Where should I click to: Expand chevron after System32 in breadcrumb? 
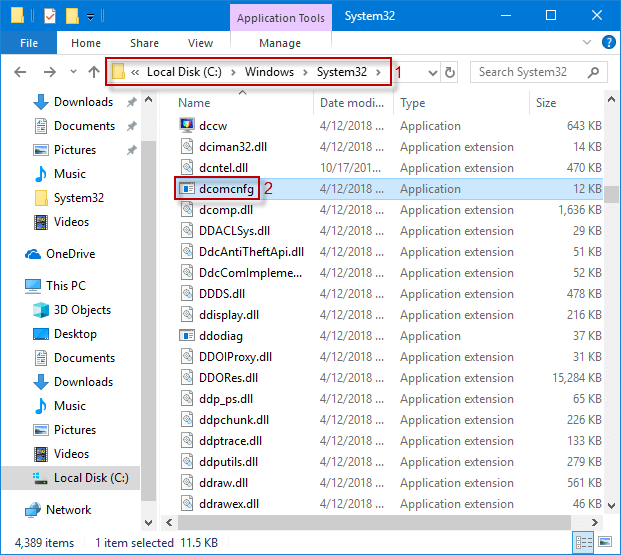pyautogui.click(x=379, y=72)
